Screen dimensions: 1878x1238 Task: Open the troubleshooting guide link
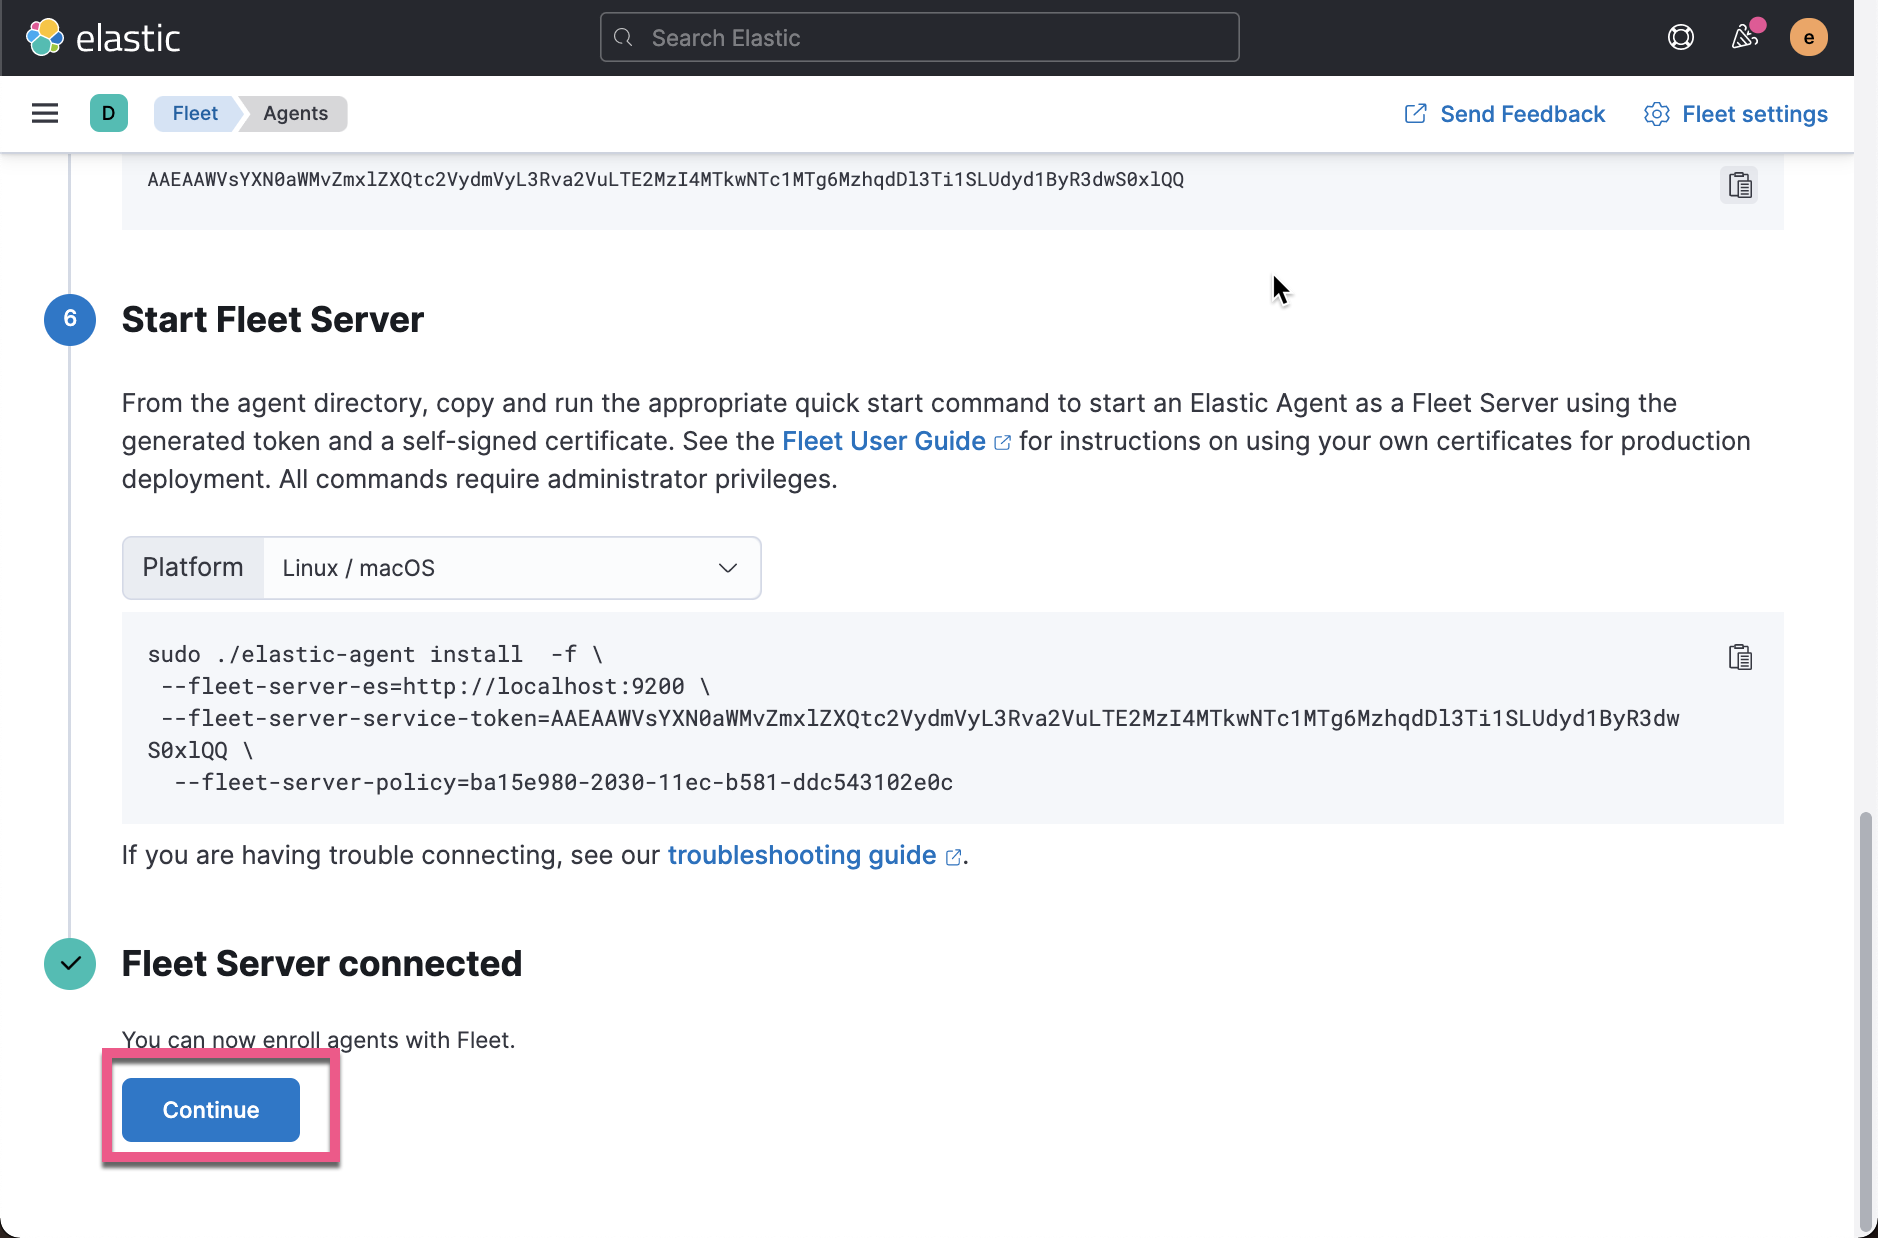pos(800,855)
